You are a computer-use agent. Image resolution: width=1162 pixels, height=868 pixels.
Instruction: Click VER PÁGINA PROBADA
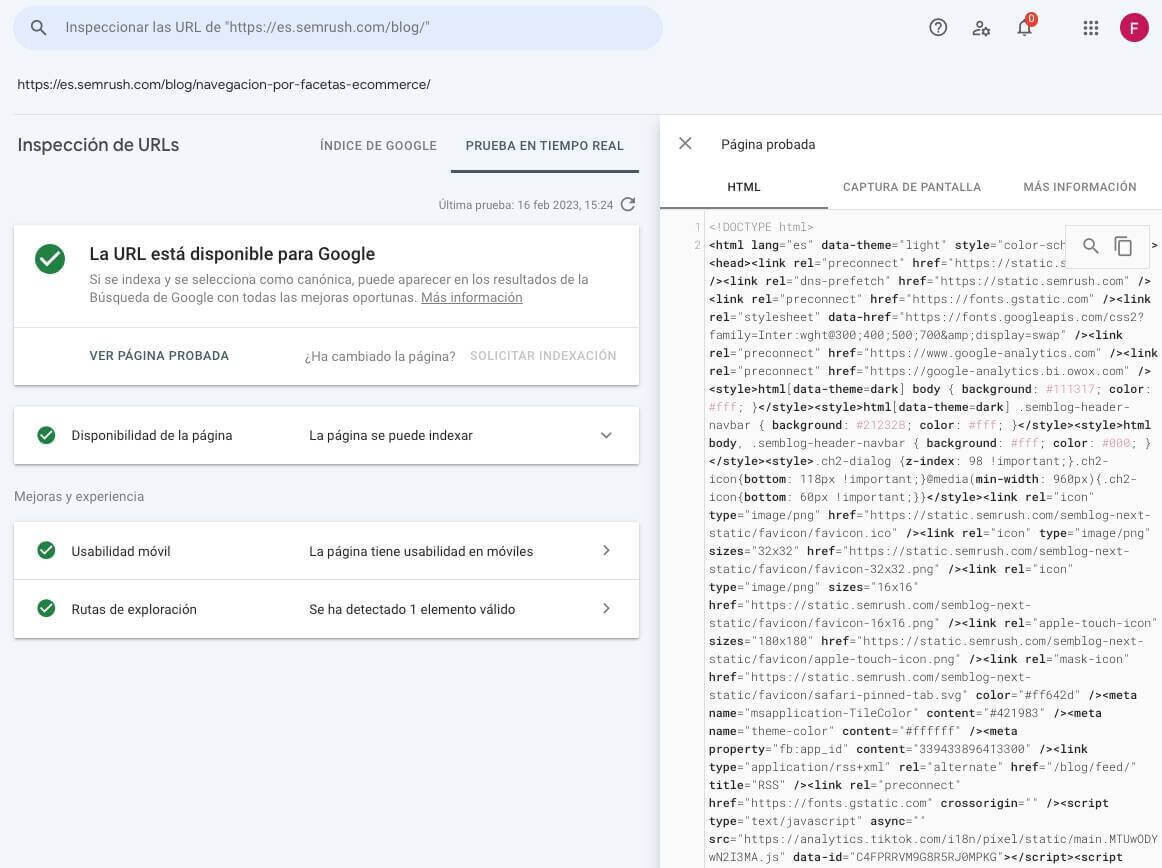coord(159,355)
